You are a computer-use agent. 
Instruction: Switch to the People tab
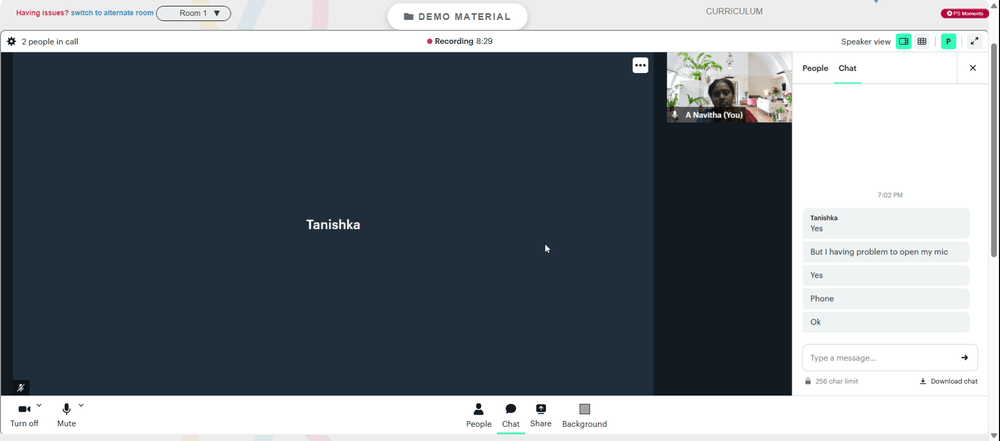[x=815, y=68]
